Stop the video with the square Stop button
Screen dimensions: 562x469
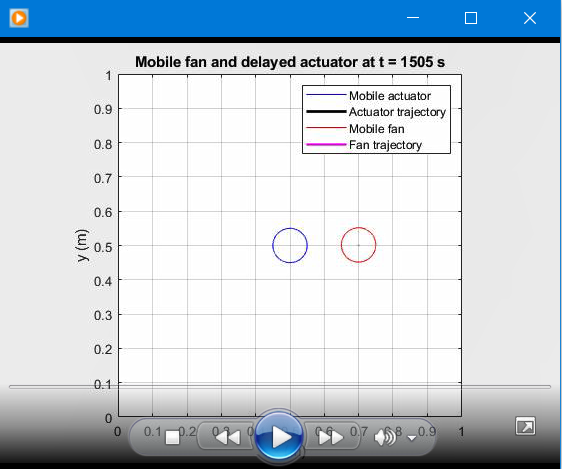pyautogui.click(x=172, y=437)
